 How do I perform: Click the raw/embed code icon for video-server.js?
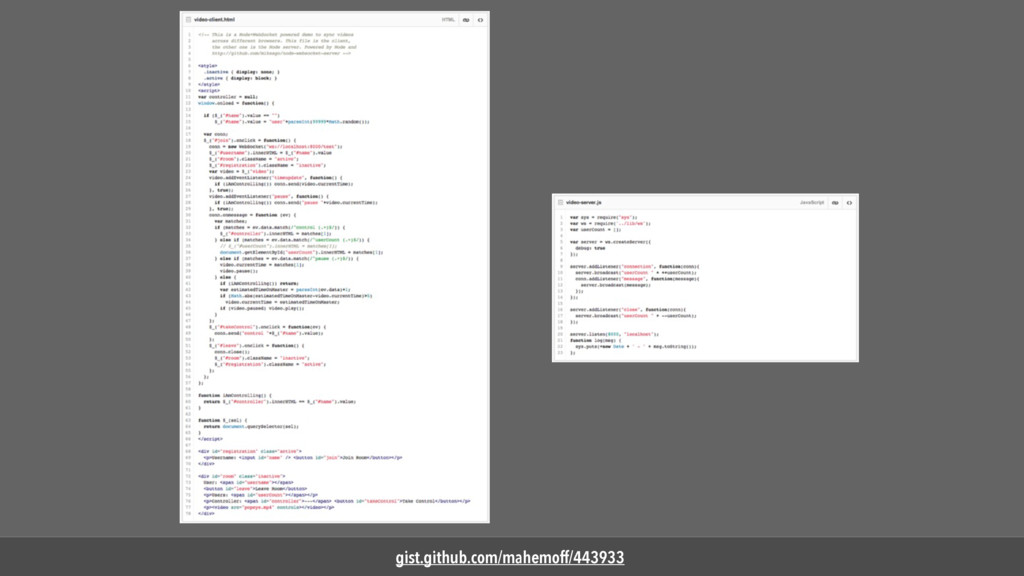tap(849, 203)
